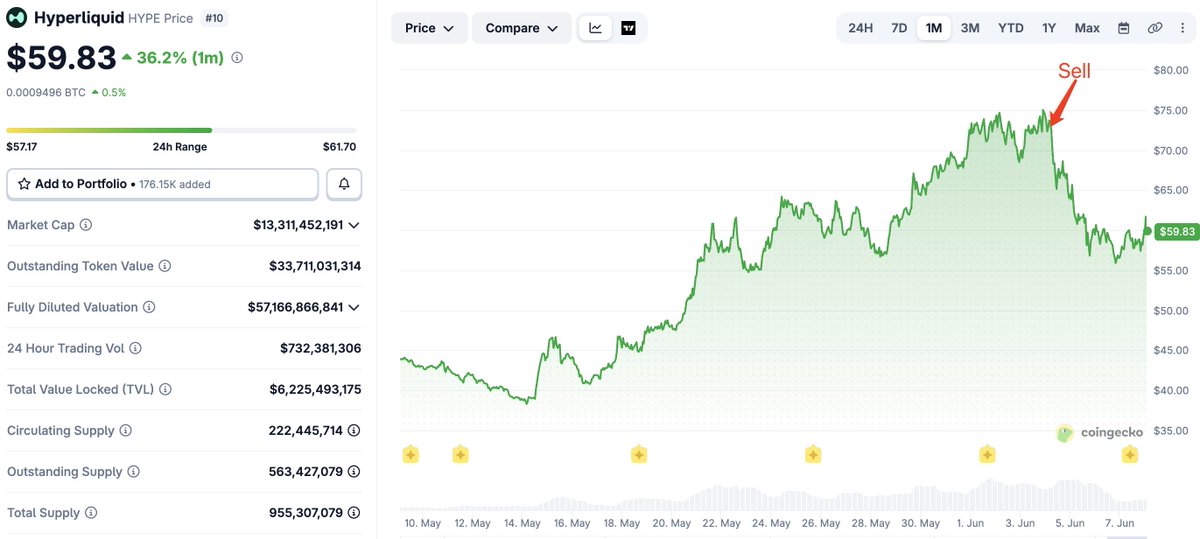Click the info icon beside the Total Supply label
The image size is (1200, 539).
(x=91, y=512)
